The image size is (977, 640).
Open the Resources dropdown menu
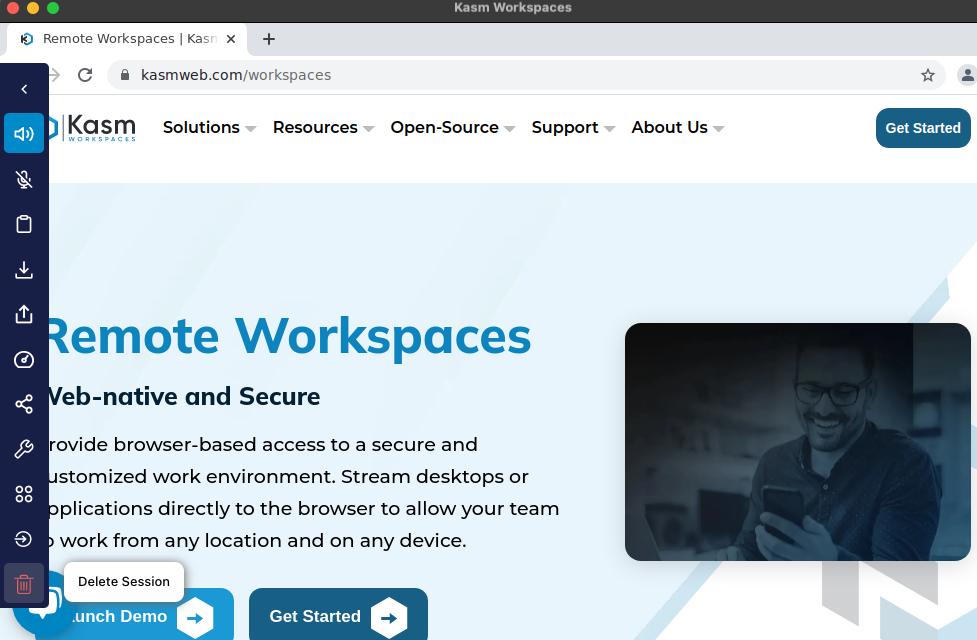[x=315, y=127]
